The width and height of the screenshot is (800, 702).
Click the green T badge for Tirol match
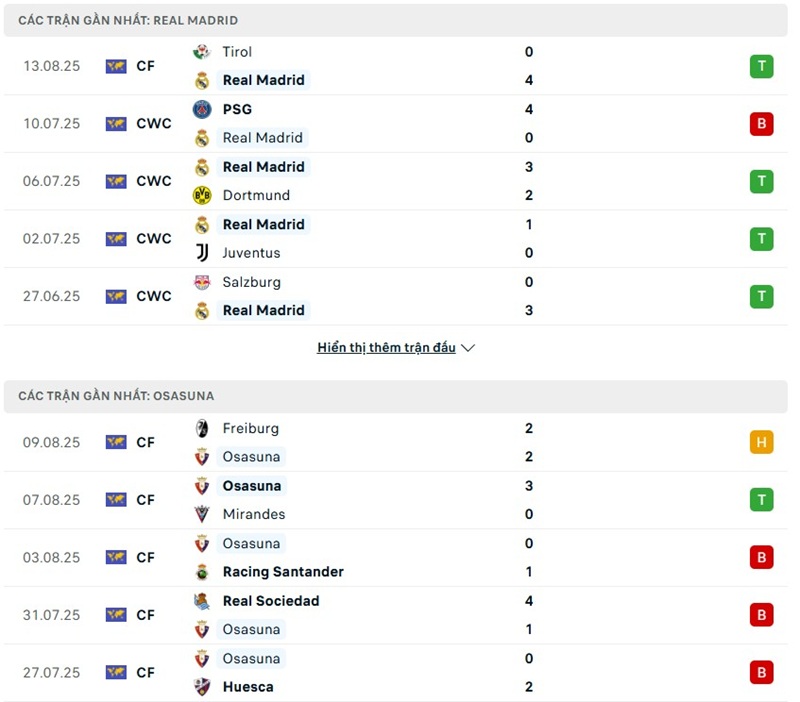point(761,67)
